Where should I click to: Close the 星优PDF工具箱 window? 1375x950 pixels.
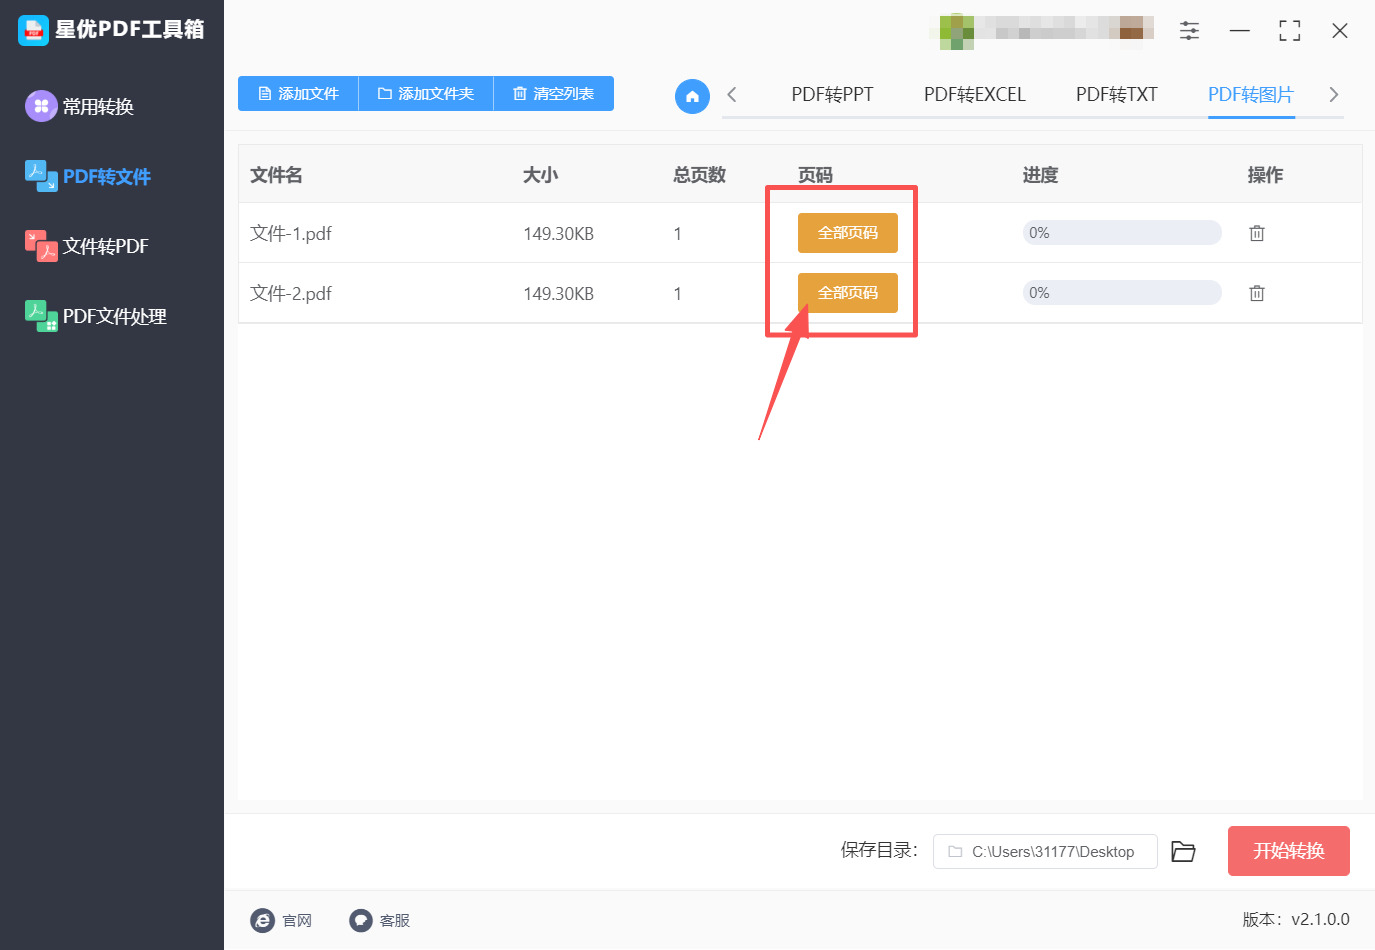point(1340,31)
